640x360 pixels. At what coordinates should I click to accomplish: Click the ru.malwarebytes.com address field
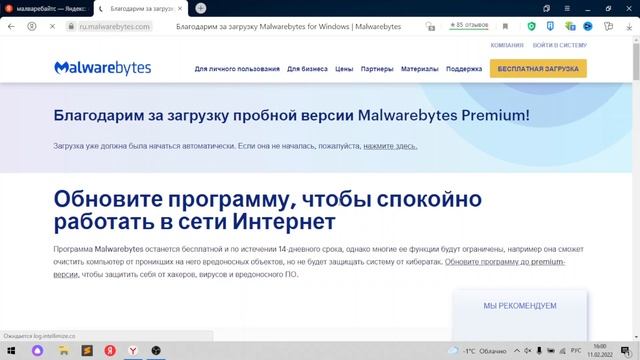[x=115, y=27]
